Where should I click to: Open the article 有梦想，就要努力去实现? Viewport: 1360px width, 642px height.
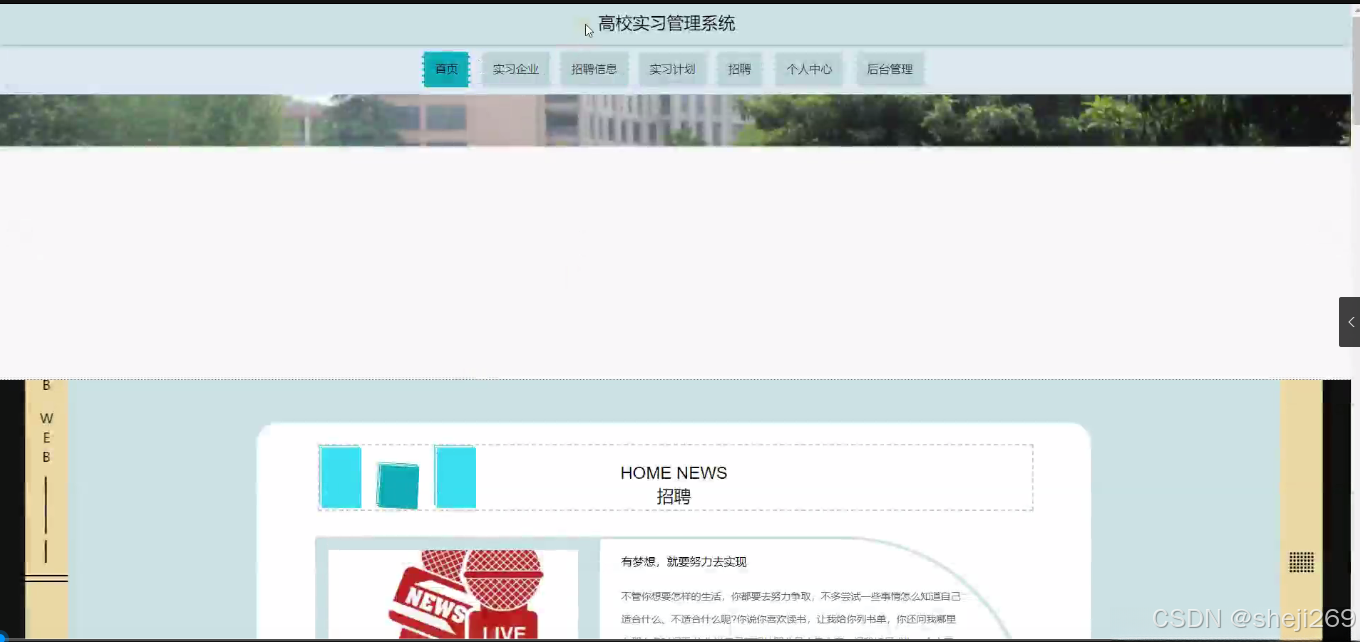pyautogui.click(x=684, y=562)
